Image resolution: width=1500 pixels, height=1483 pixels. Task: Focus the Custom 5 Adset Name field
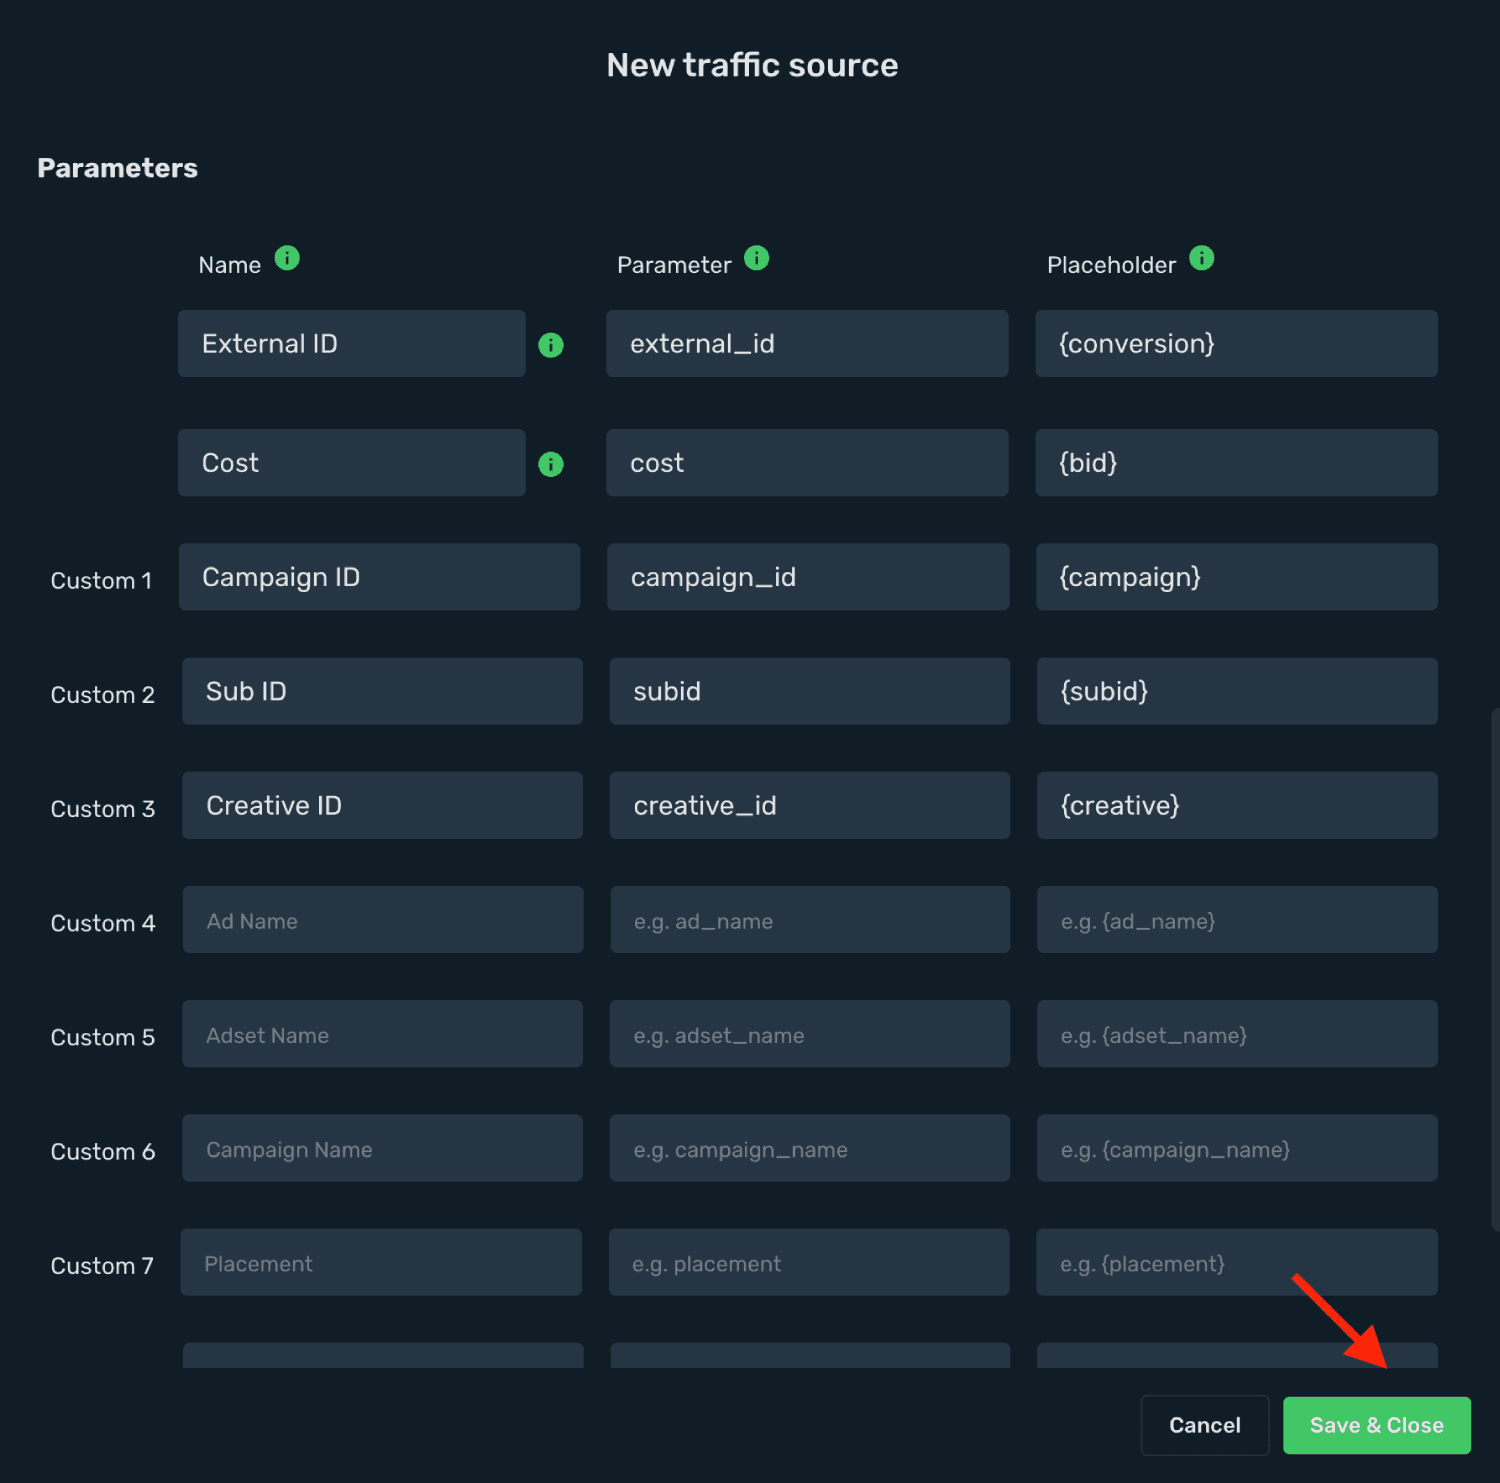tap(382, 1034)
